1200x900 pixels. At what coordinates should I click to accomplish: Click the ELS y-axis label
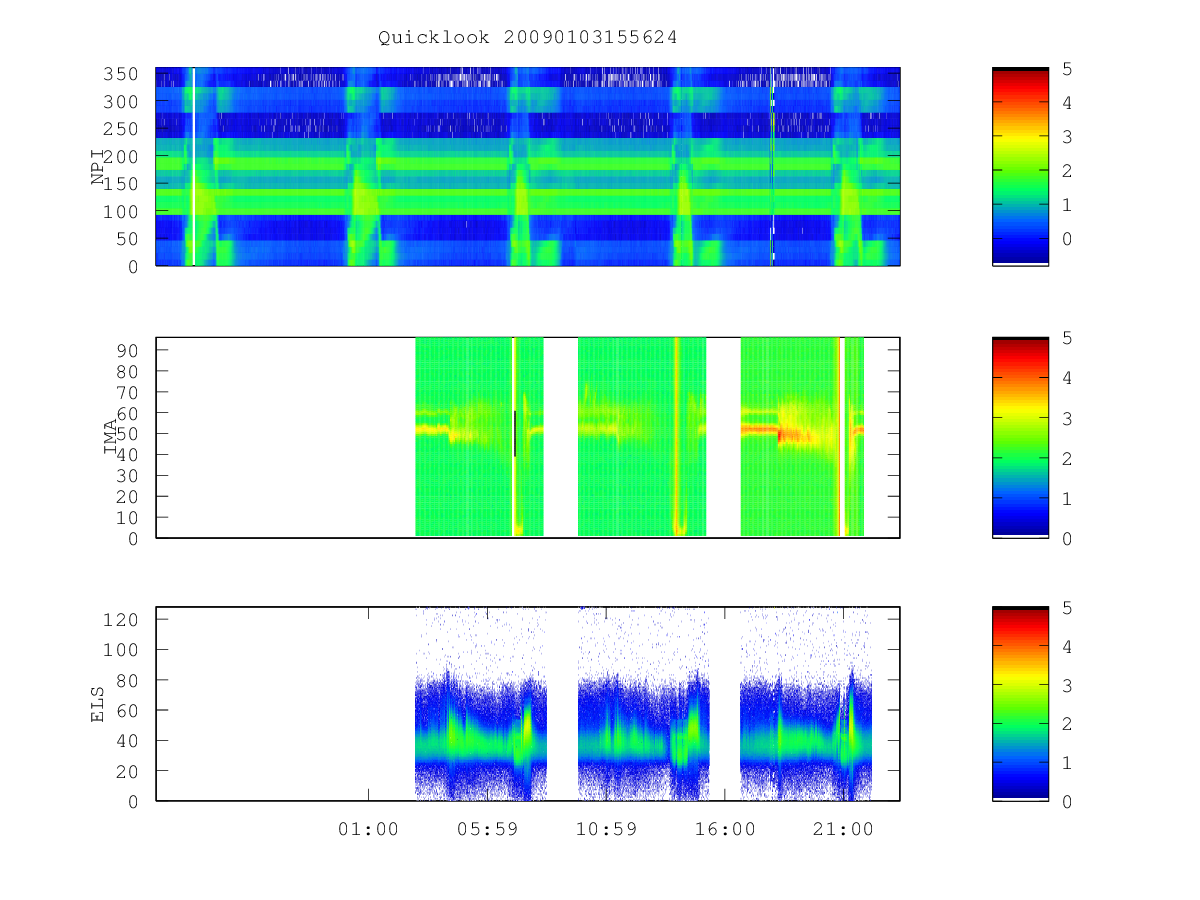tap(98, 704)
